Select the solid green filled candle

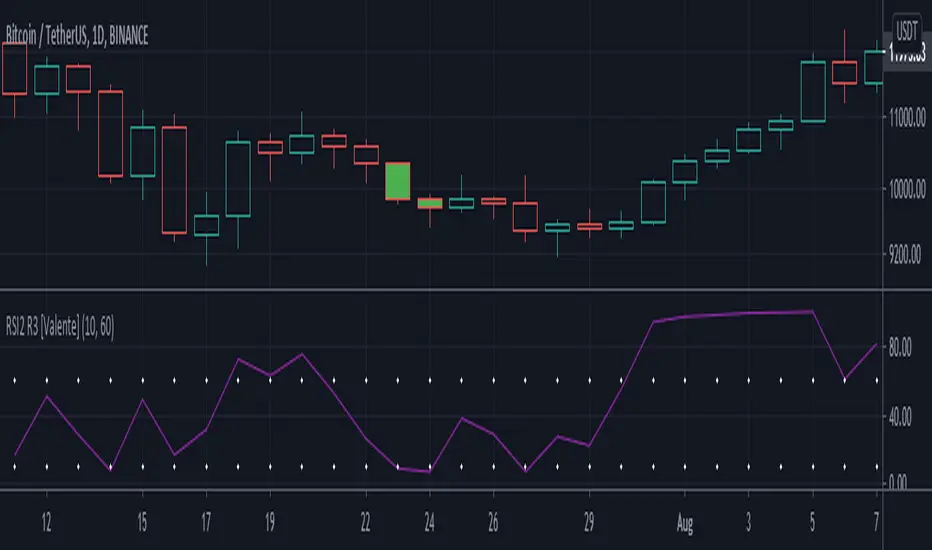point(398,181)
